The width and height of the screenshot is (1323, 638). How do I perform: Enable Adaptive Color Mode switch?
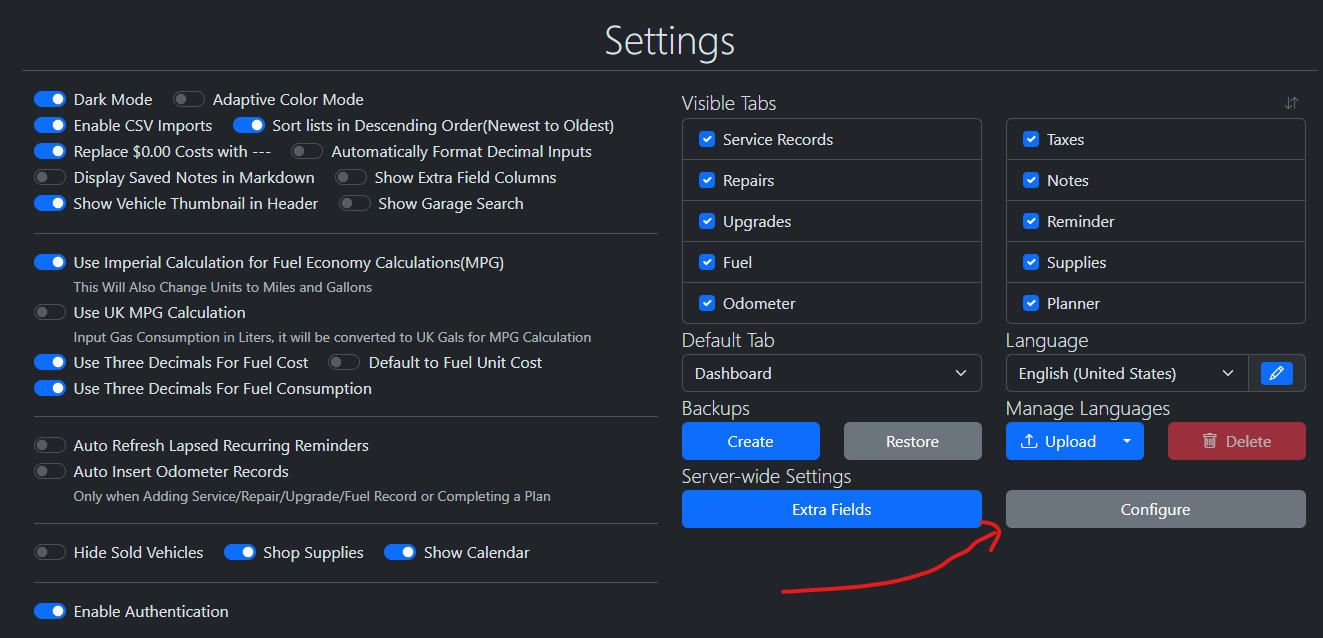[x=189, y=100]
